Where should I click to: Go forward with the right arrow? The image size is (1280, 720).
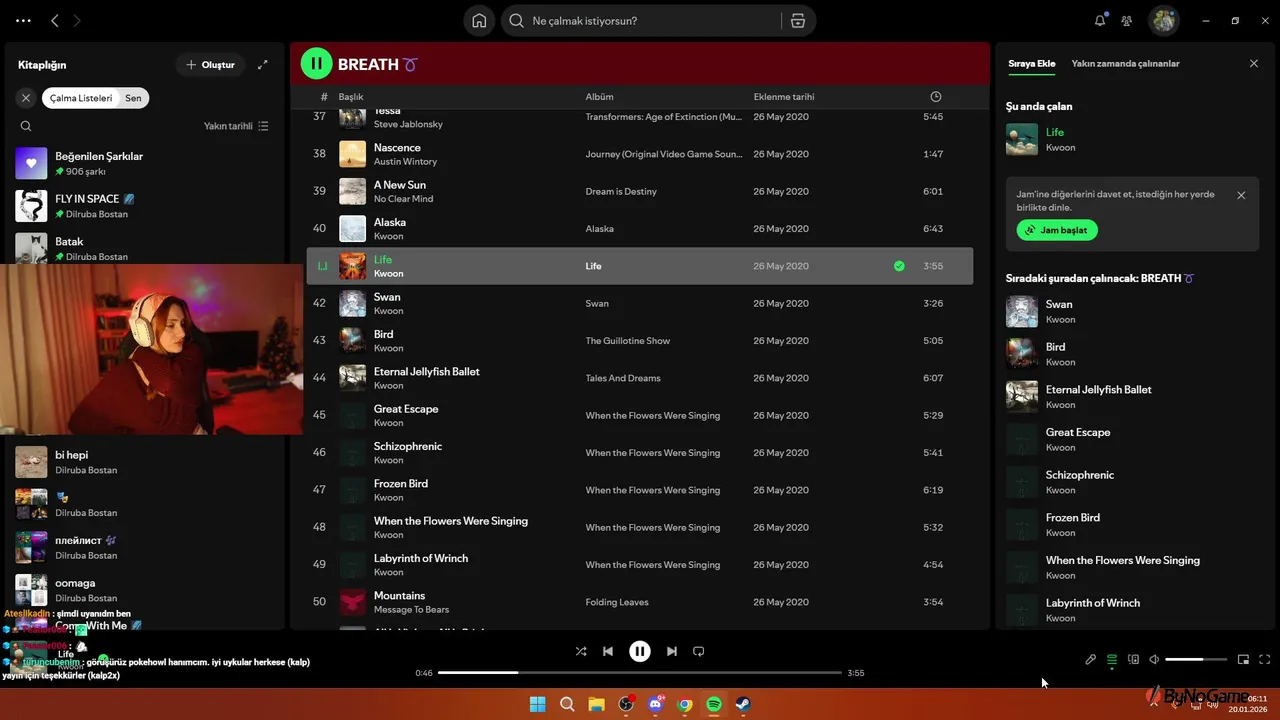click(78, 20)
